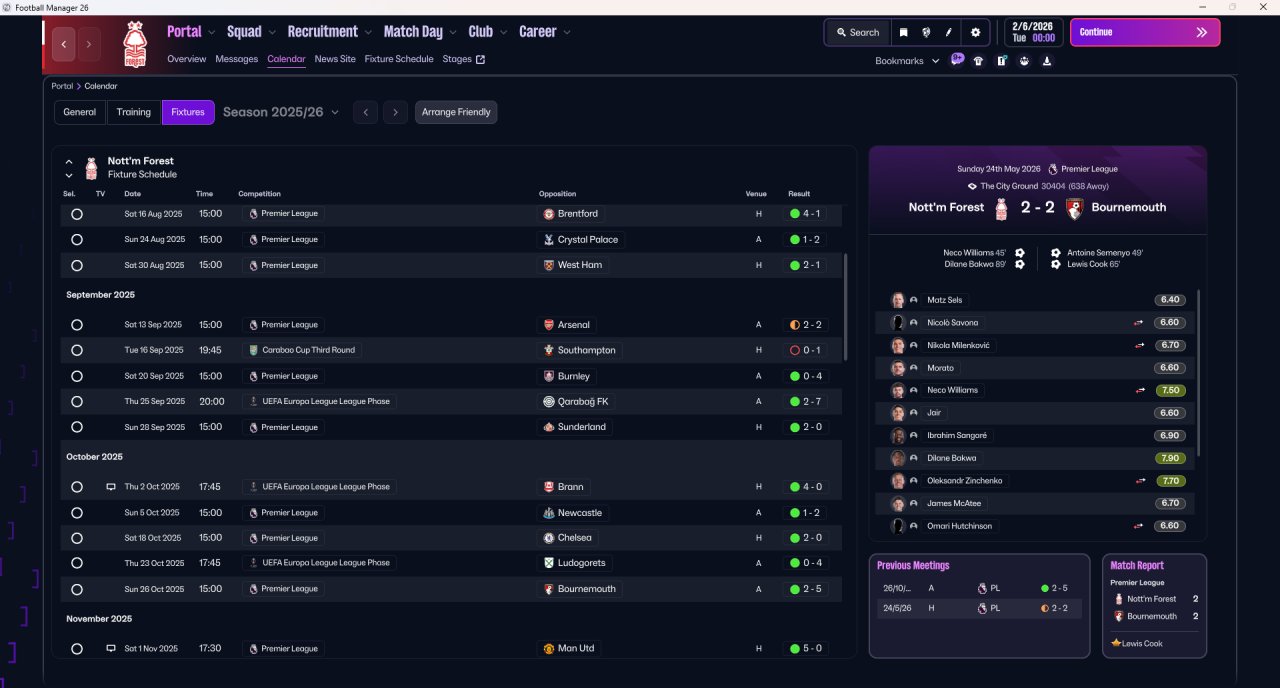Click the TV icon on Brann fixture row
This screenshot has height=688, width=1280.
(x=111, y=487)
